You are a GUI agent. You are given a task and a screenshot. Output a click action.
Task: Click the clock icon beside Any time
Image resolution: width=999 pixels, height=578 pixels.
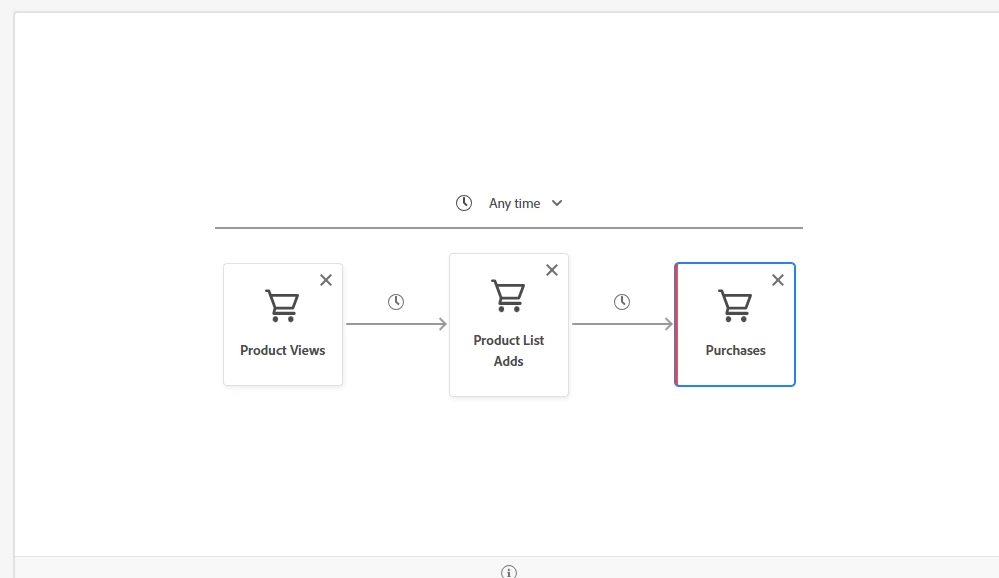(x=464, y=203)
